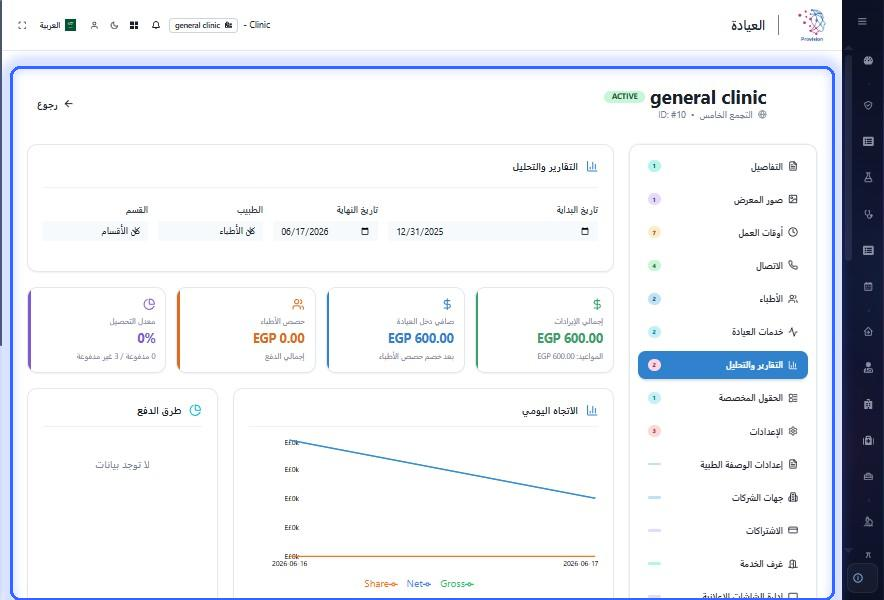
Task: Open the التفاصيل details tab
Action: (x=723, y=166)
